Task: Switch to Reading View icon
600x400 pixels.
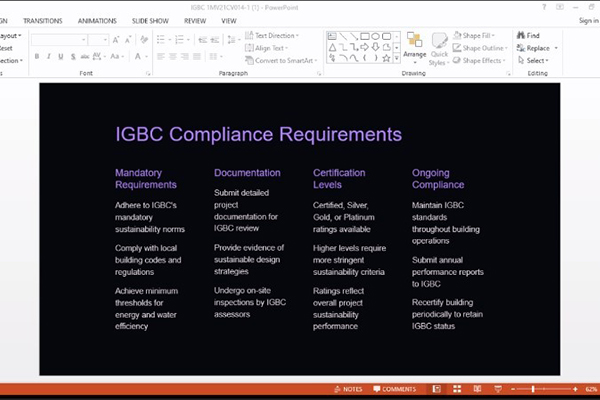Action: pos(477,389)
